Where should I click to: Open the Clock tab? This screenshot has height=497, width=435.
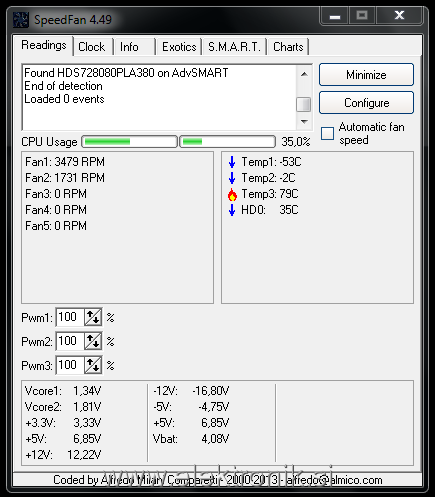tap(92, 47)
